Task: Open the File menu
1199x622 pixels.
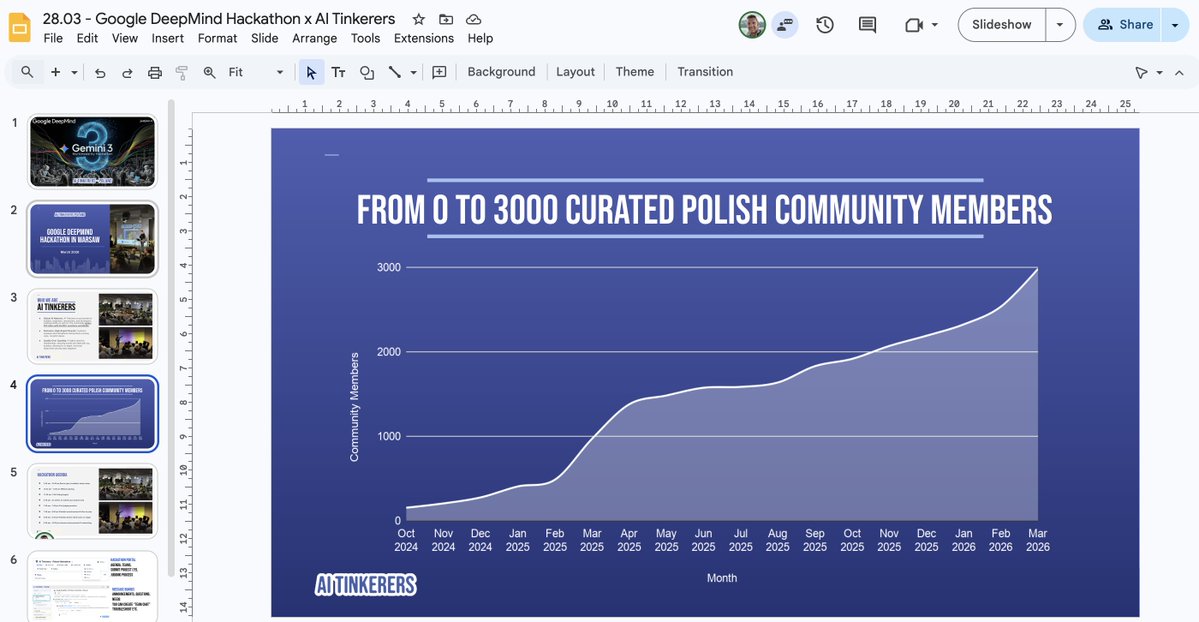Action: (53, 38)
